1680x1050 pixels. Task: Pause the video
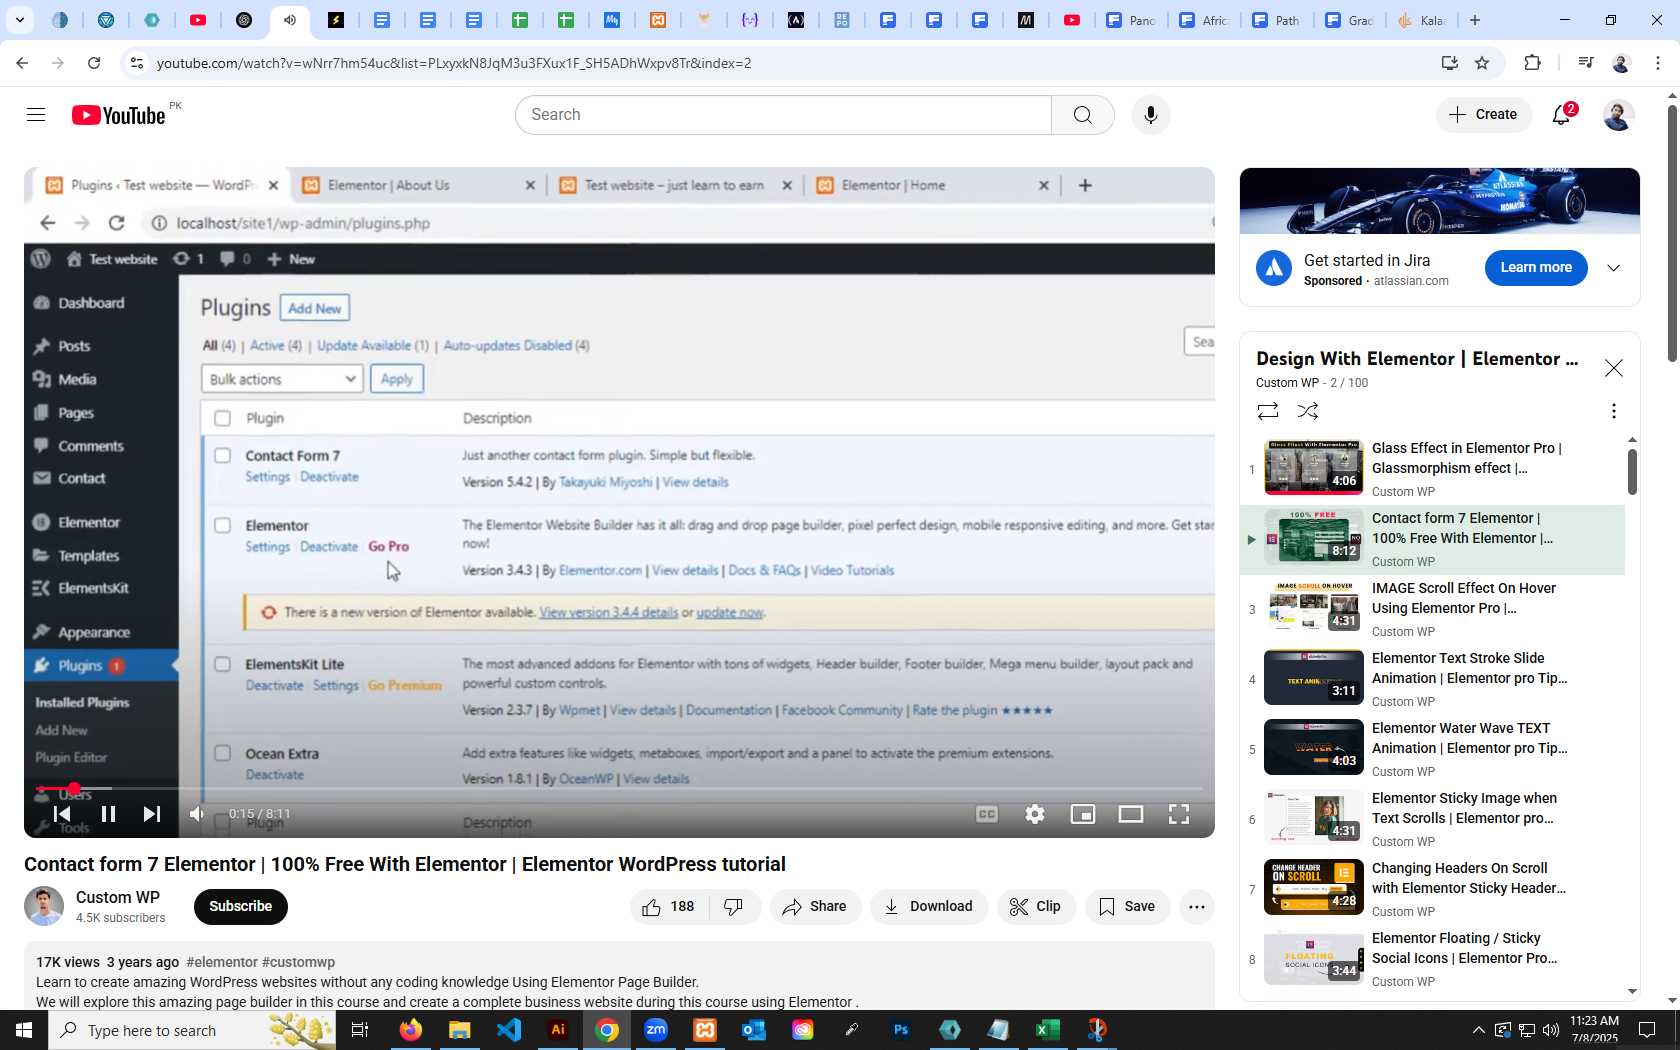coord(108,814)
